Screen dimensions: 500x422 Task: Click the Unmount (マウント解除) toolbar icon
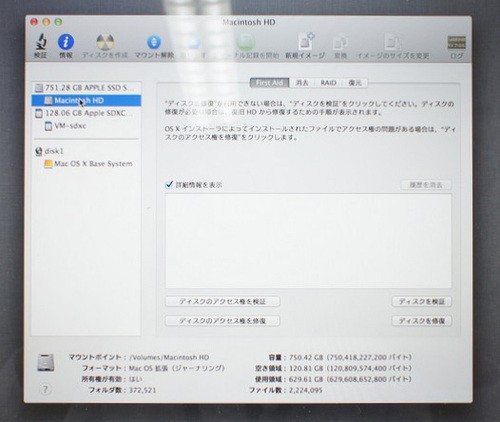[x=154, y=42]
